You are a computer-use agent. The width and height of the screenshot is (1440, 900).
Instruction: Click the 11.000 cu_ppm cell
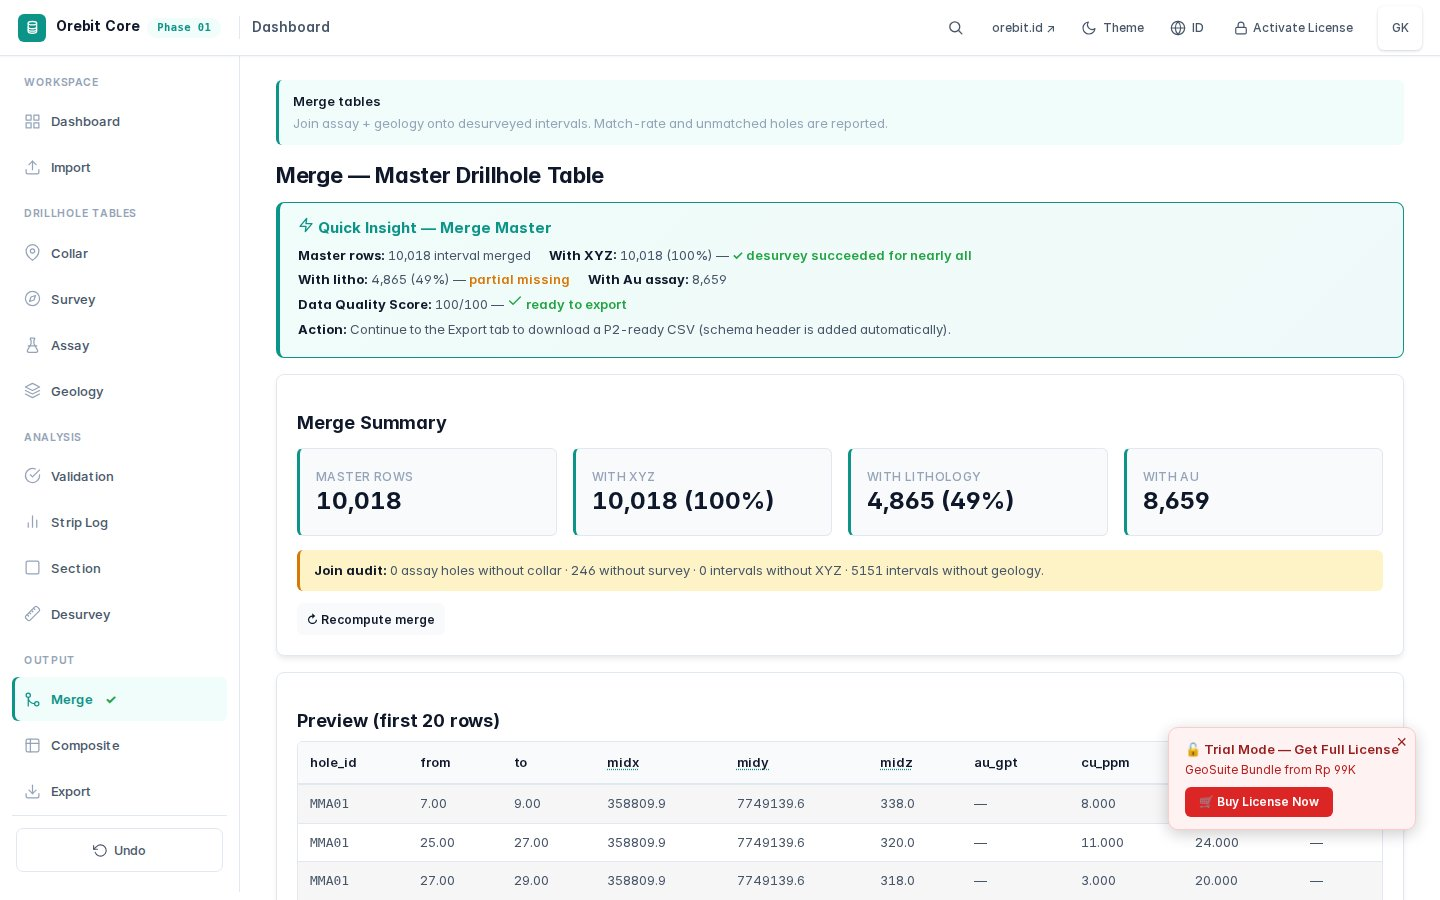1102,843
